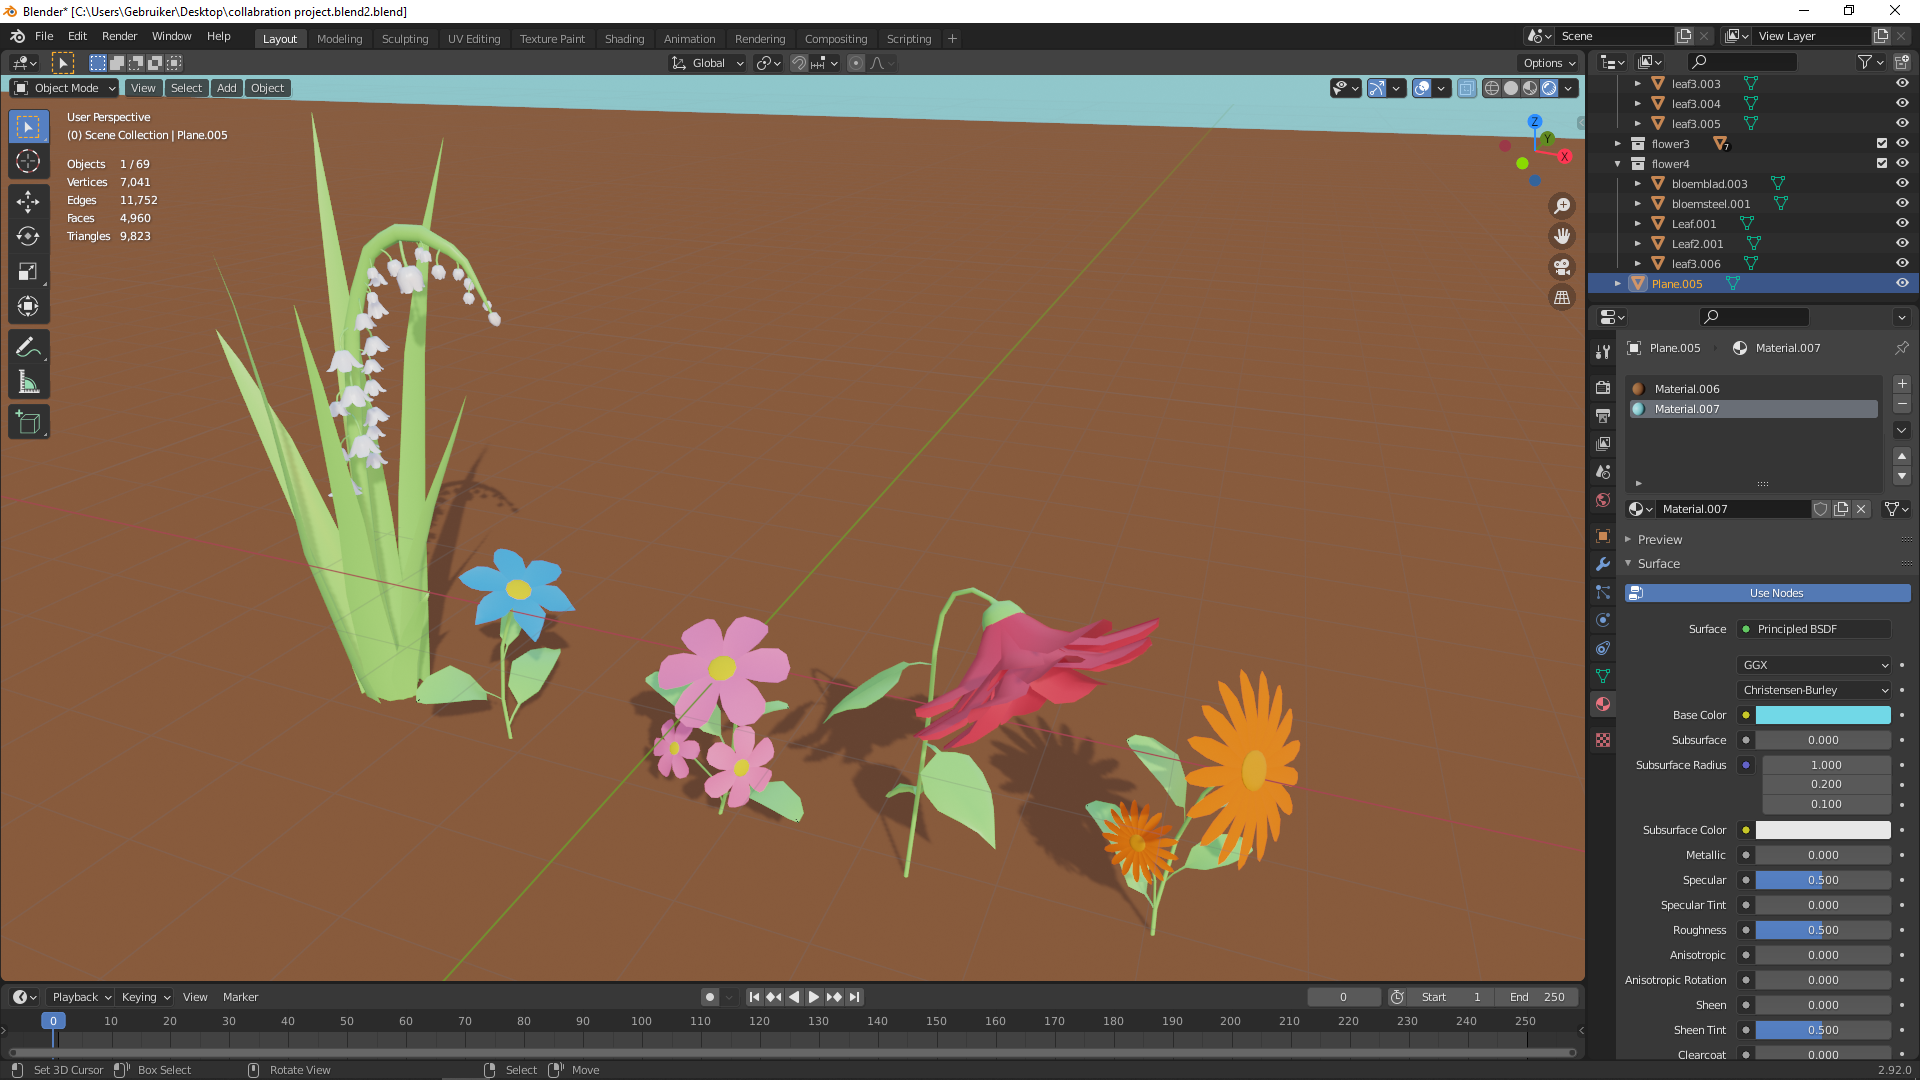Open the Object Mode dropdown

click(x=65, y=88)
